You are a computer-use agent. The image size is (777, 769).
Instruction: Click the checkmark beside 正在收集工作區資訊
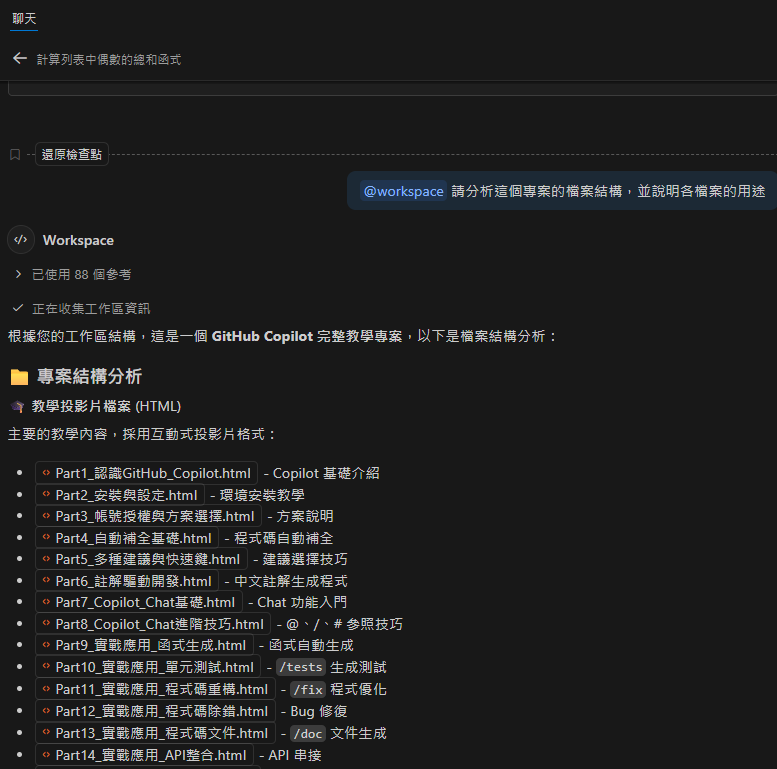click(x=18, y=308)
